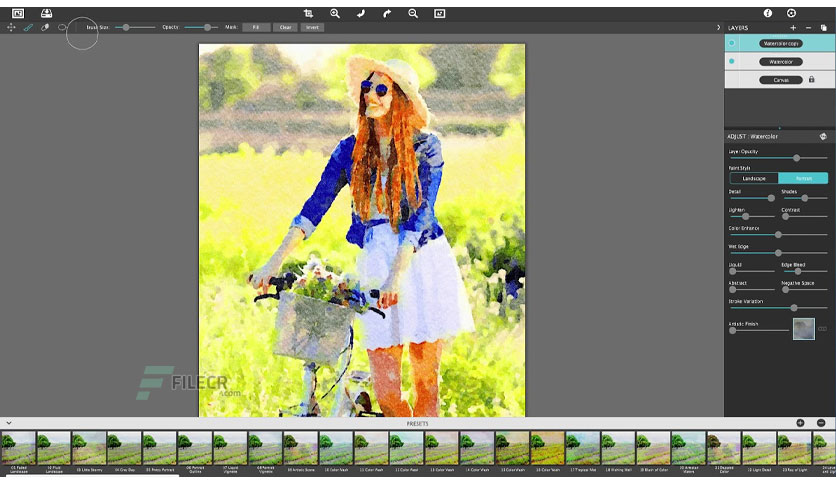This screenshot has width=836, height=484.
Task: Click the randomize icon beside ADJUST Watercolor
Action: pos(823,137)
